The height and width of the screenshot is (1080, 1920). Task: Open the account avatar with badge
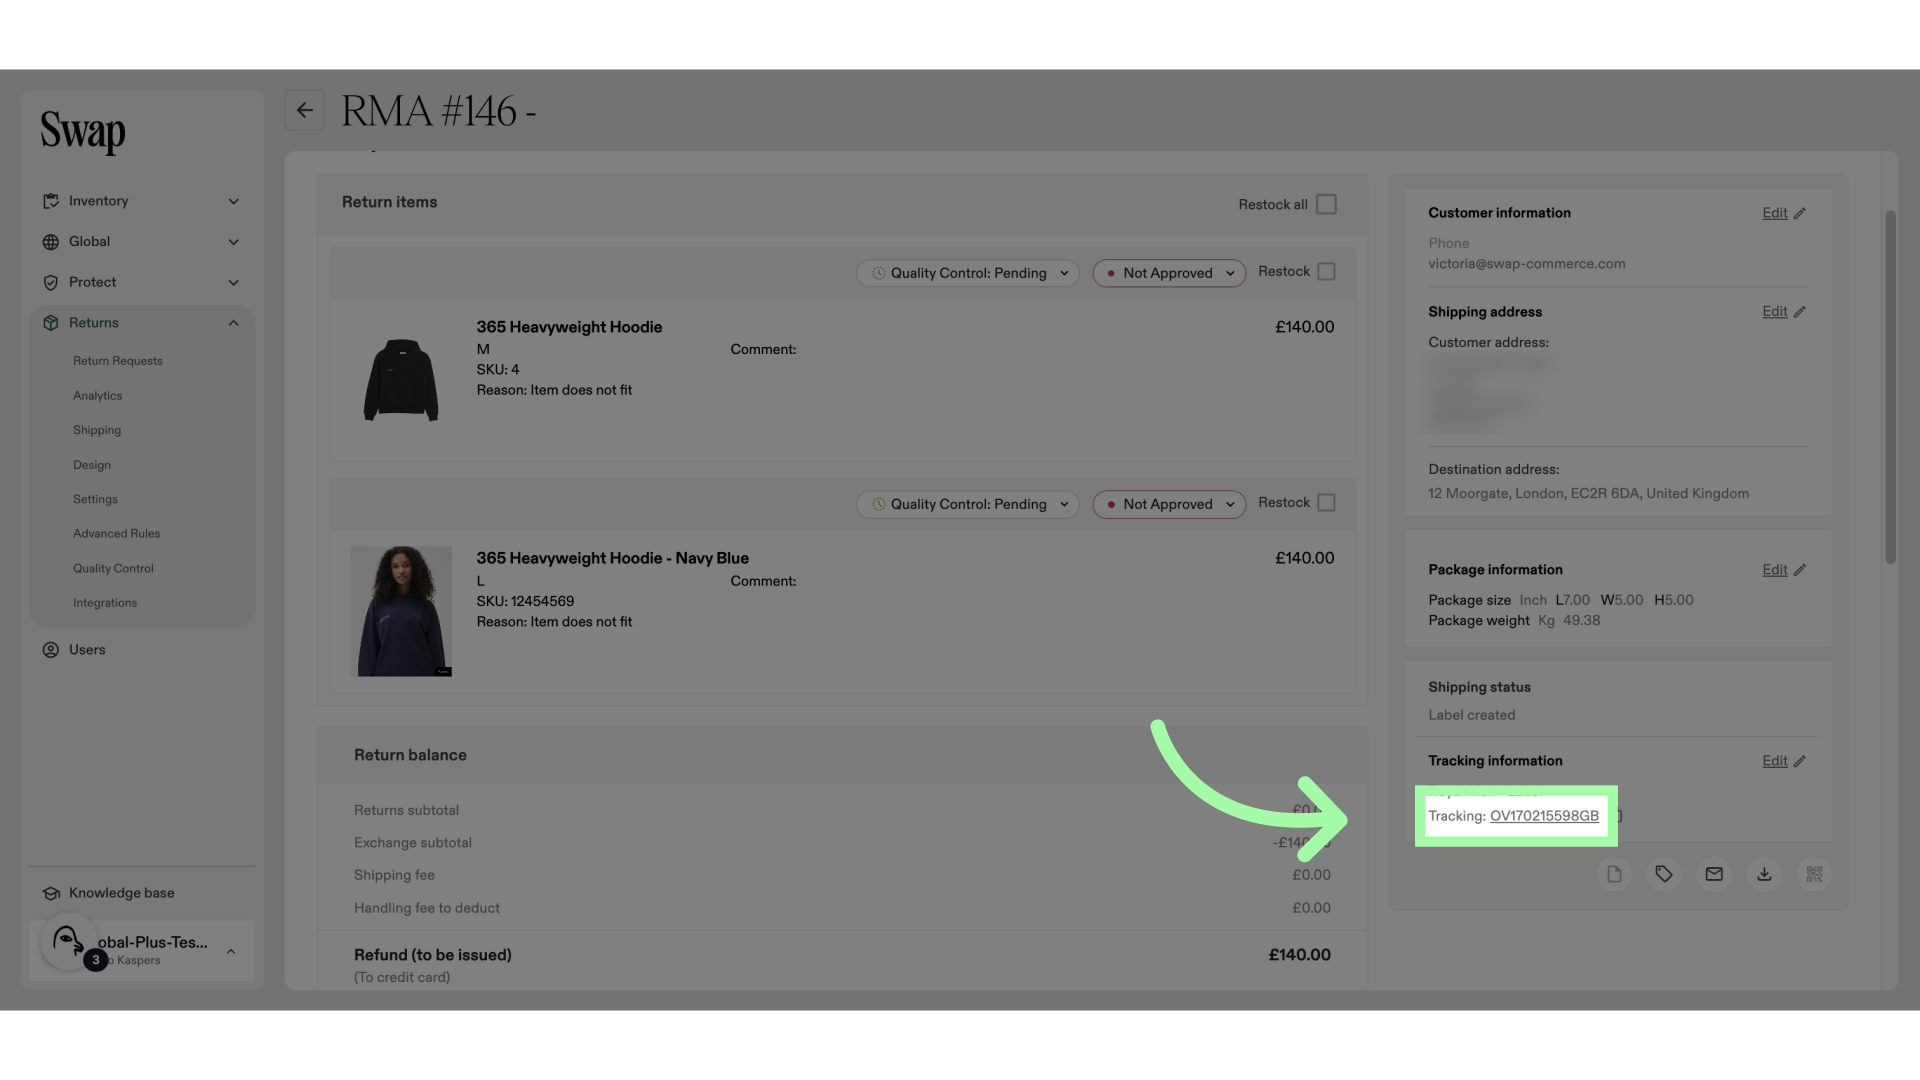point(69,942)
